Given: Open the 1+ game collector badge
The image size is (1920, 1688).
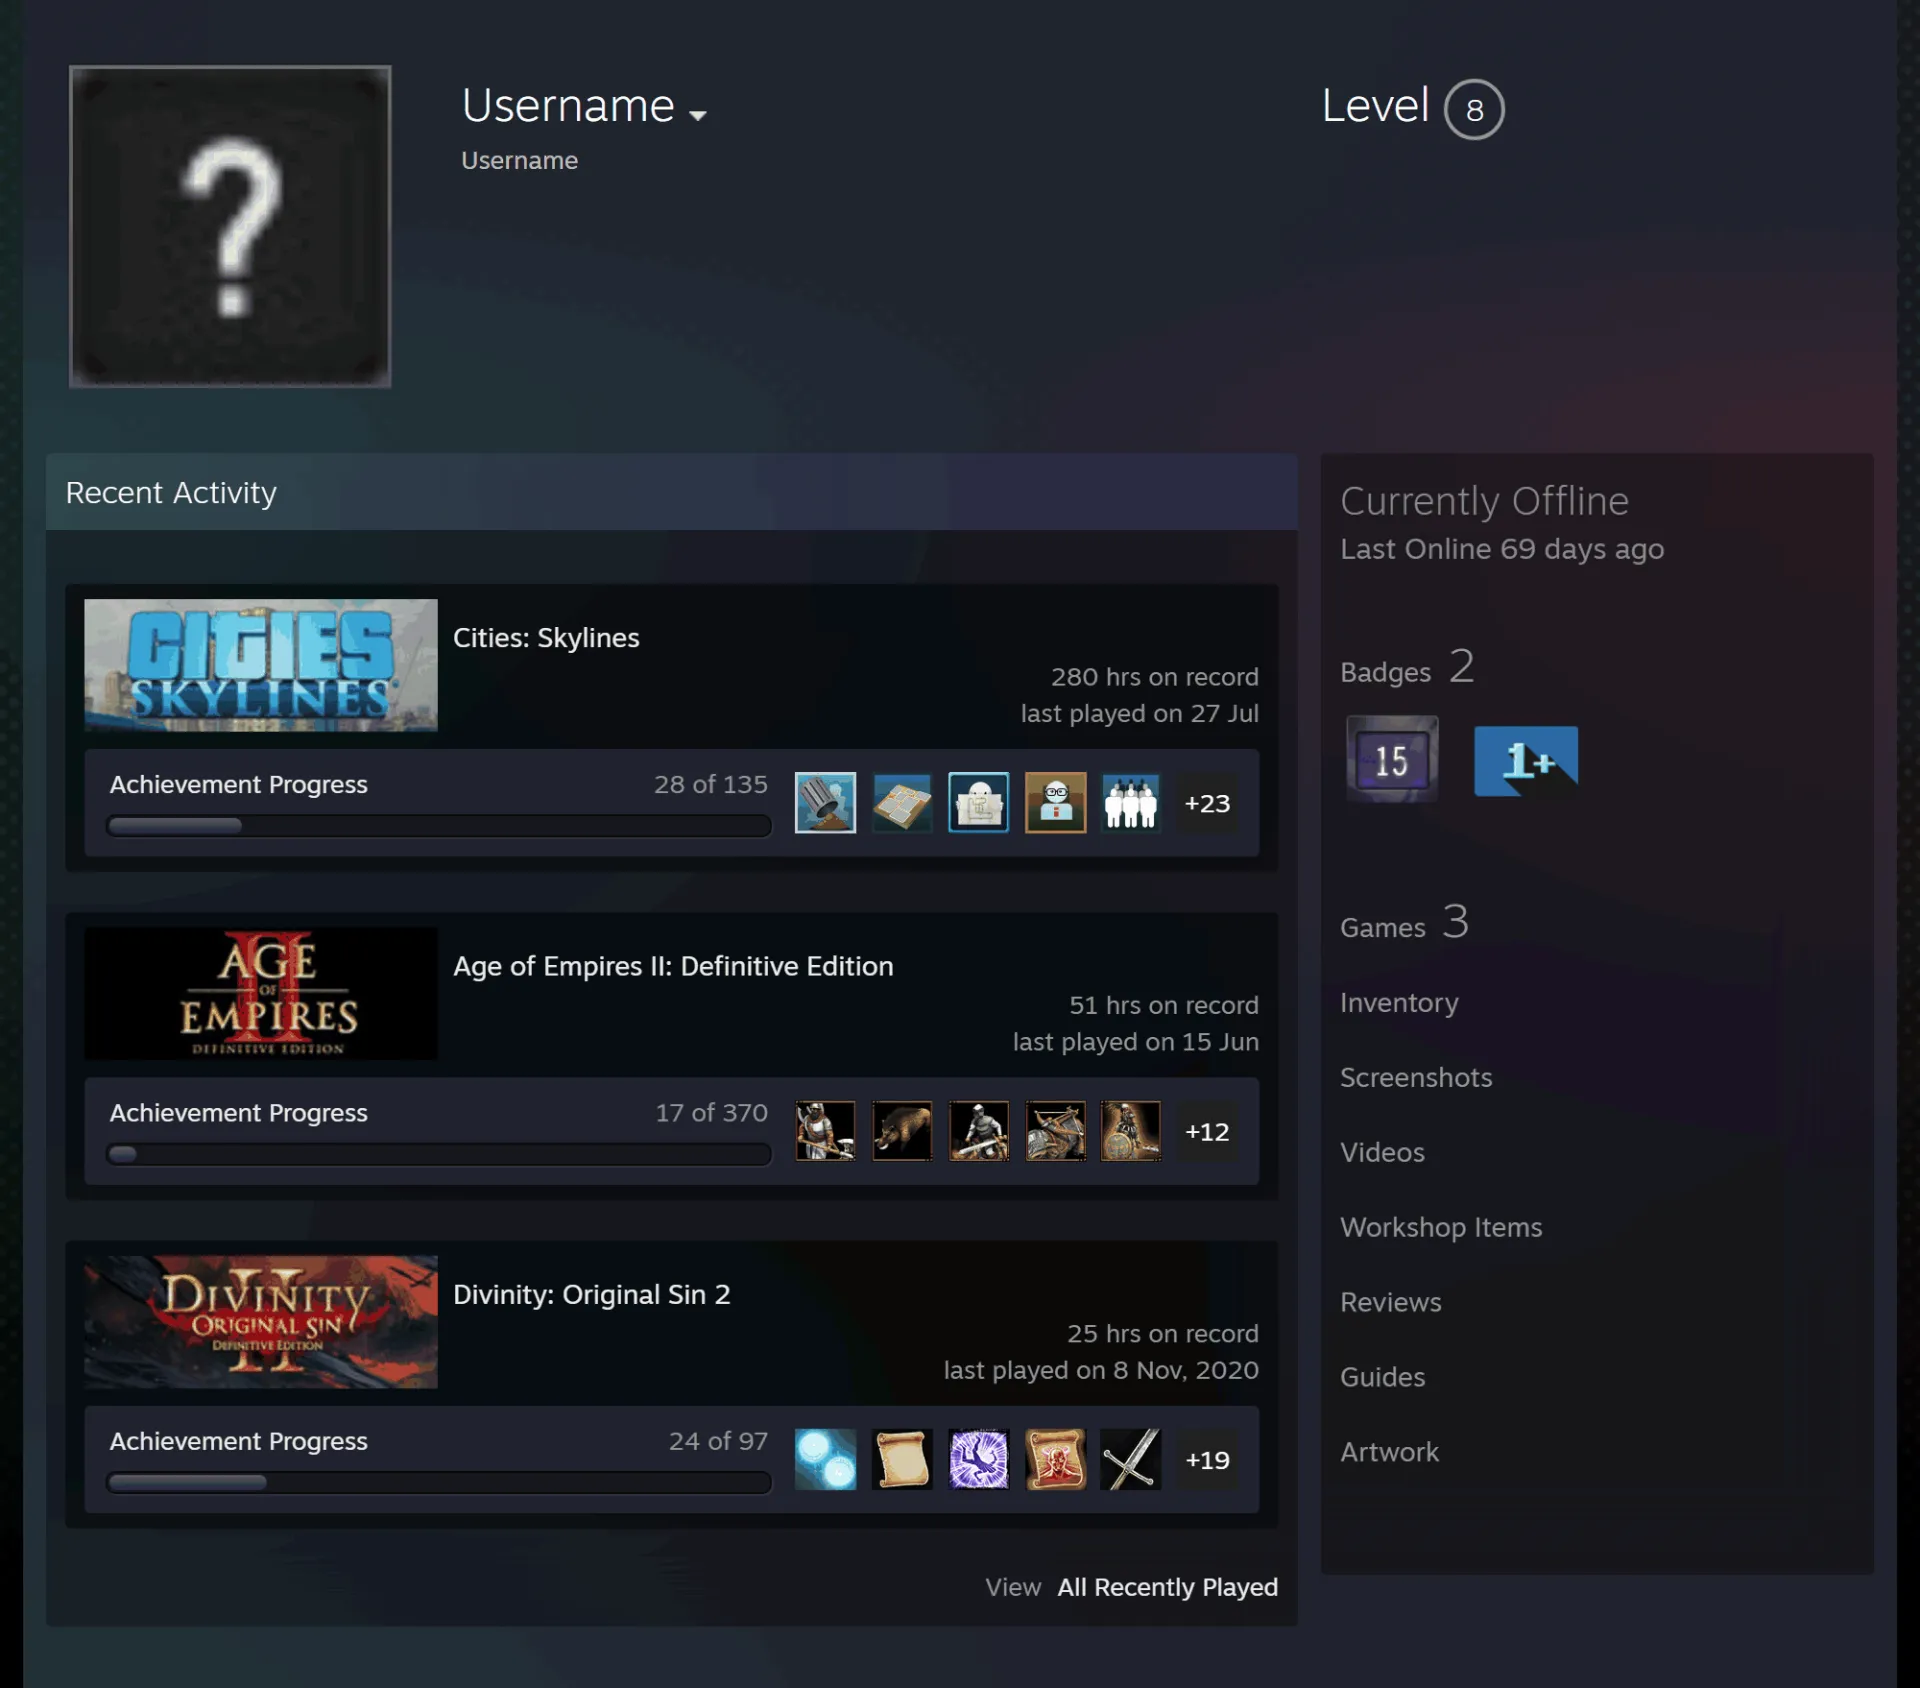Looking at the screenshot, I should [1526, 761].
